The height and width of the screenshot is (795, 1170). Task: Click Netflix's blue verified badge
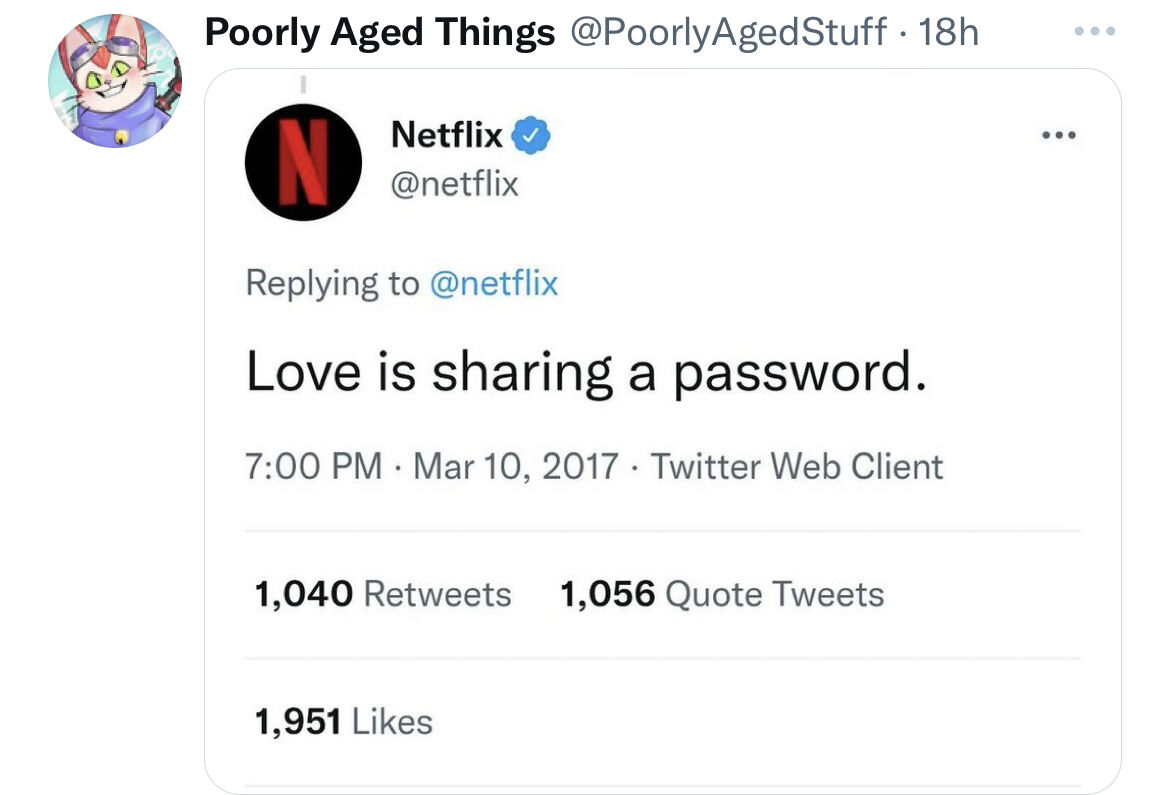pos(531,135)
